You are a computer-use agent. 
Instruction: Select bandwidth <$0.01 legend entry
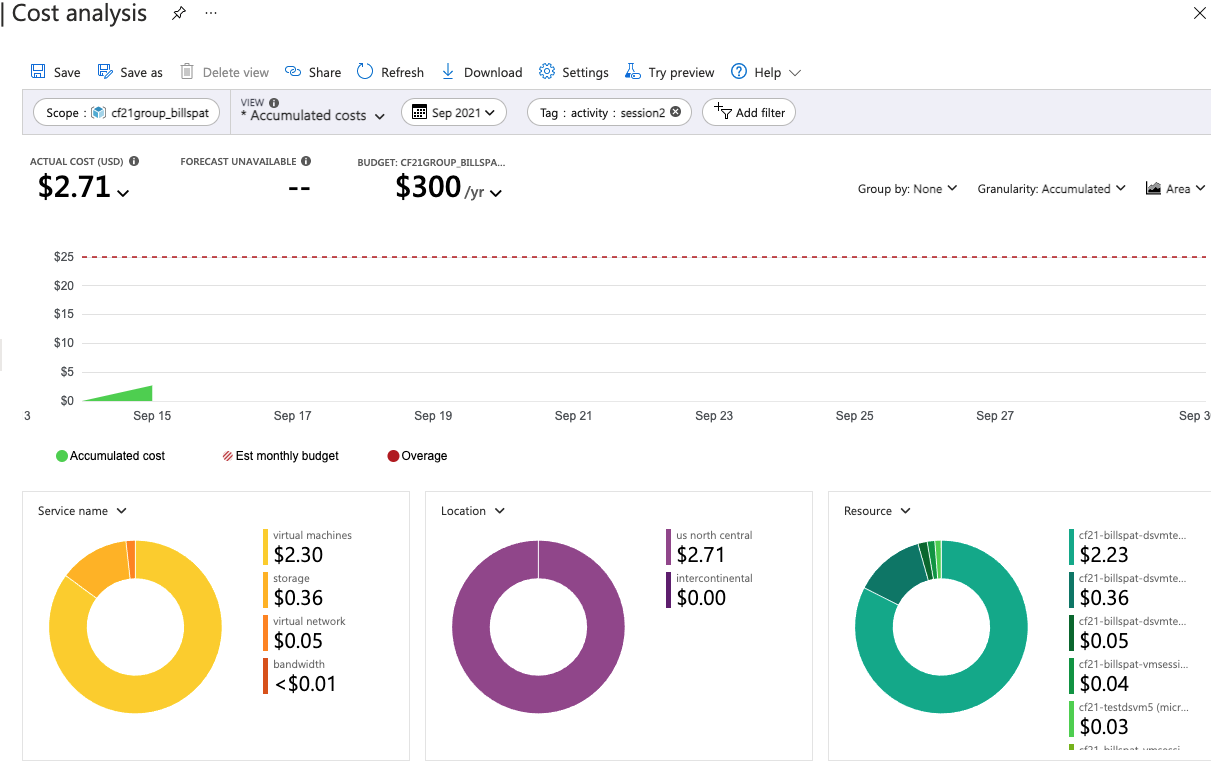click(300, 676)
